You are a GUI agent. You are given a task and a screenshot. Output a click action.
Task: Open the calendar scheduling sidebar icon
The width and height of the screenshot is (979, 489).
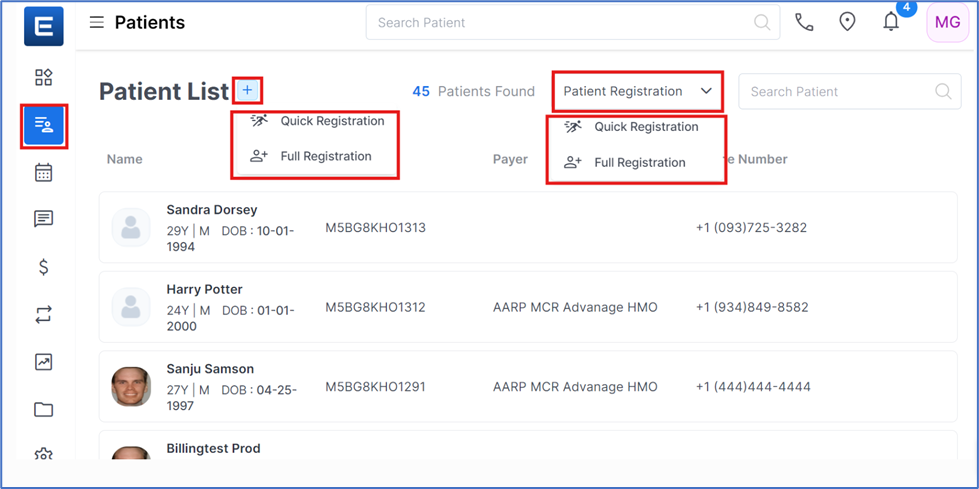43,173
